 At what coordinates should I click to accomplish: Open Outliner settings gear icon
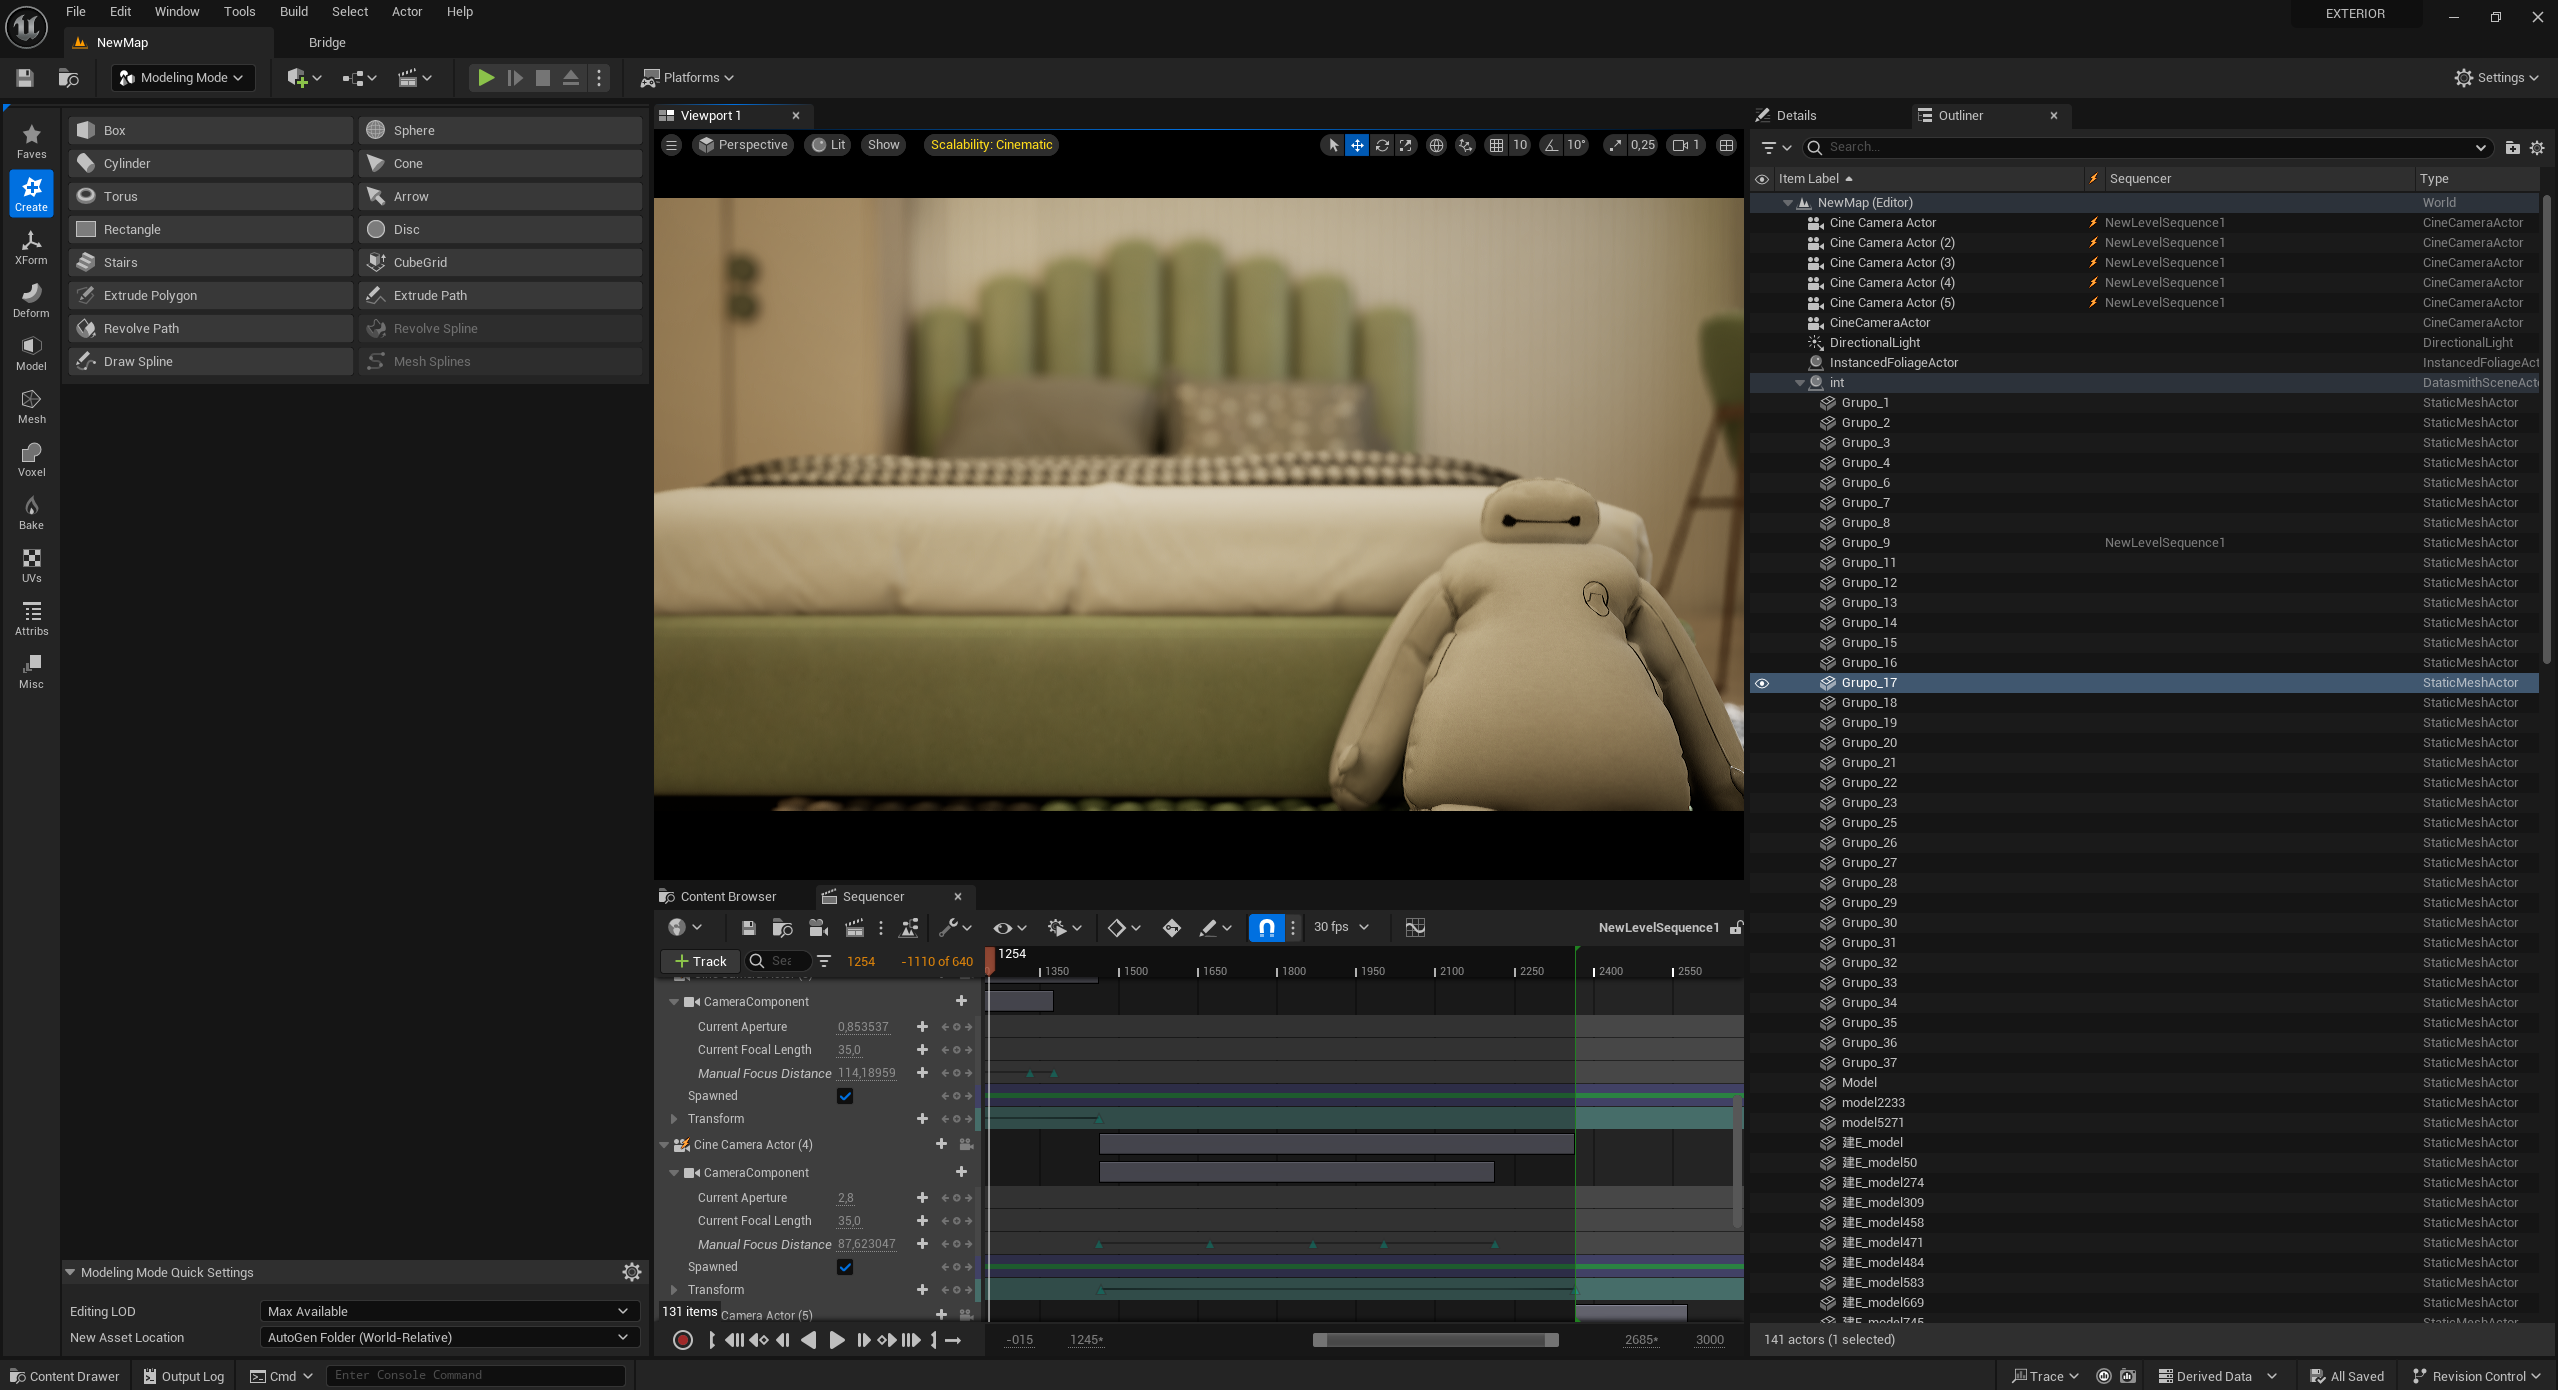(x=2537, y=148)
